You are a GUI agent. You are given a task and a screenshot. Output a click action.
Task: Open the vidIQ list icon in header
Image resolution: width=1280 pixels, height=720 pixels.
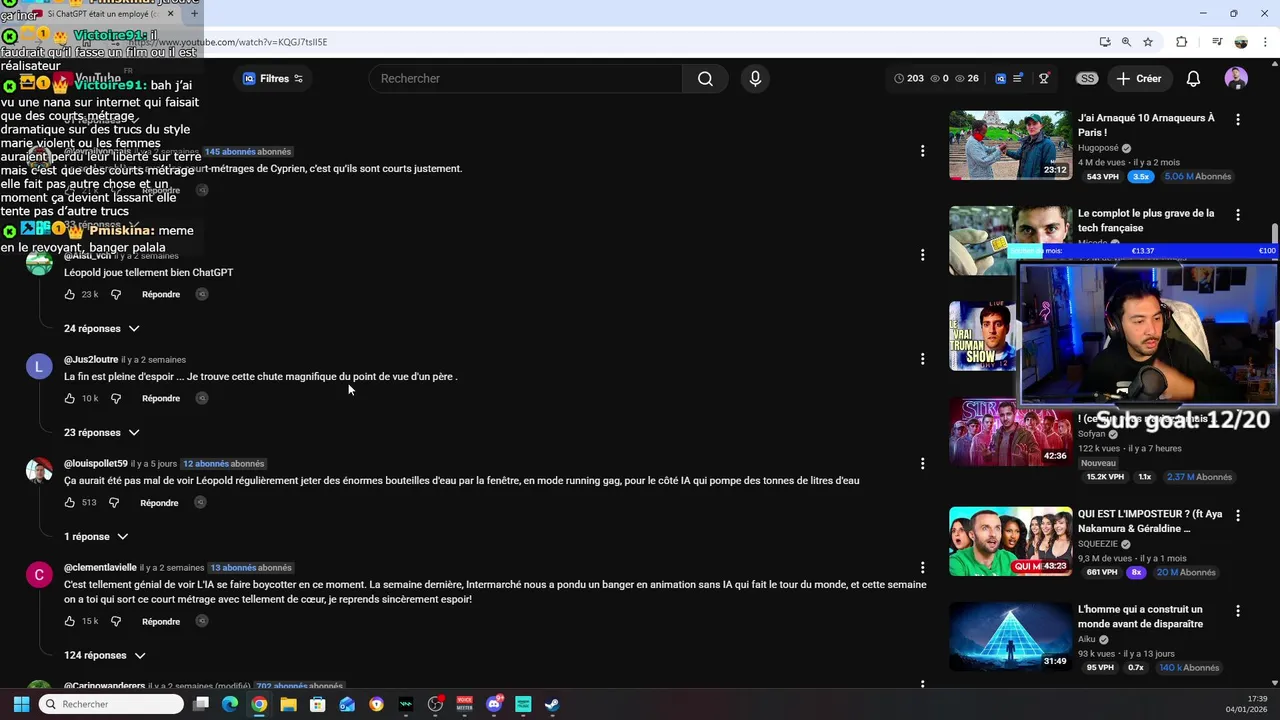pos(1018,79)
